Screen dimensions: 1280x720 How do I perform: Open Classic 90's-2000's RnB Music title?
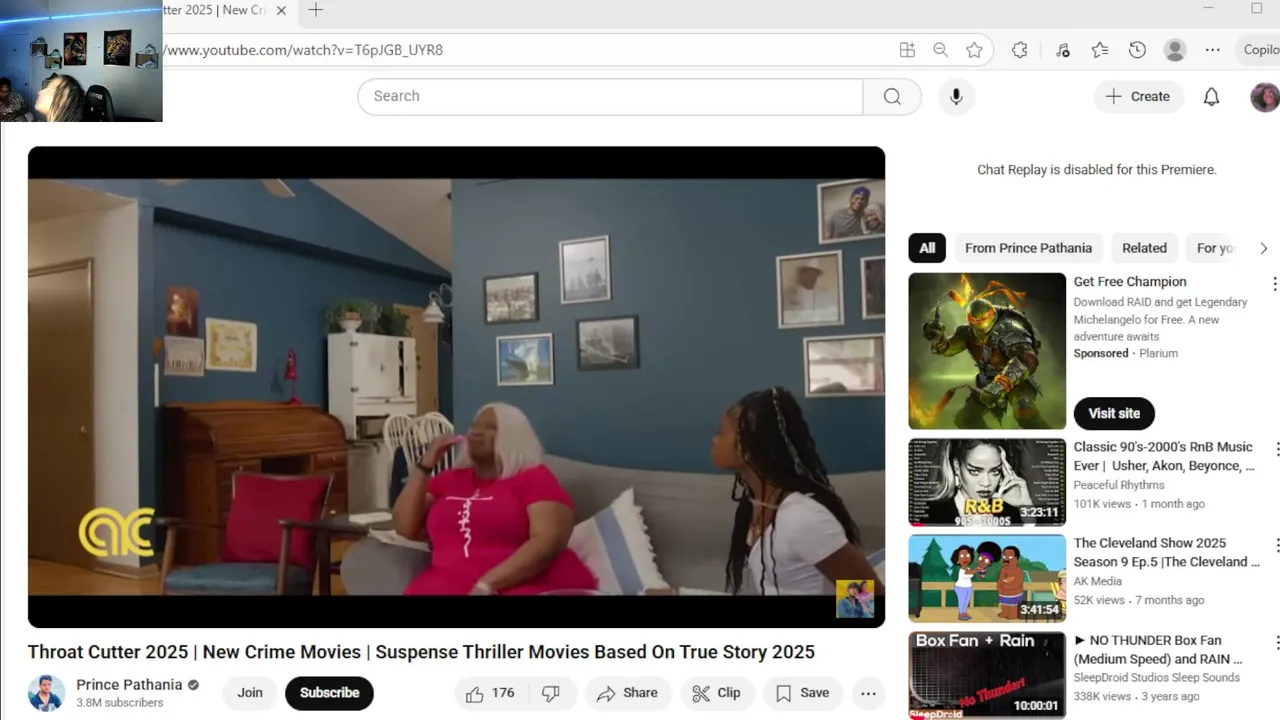pos(1163,456)
